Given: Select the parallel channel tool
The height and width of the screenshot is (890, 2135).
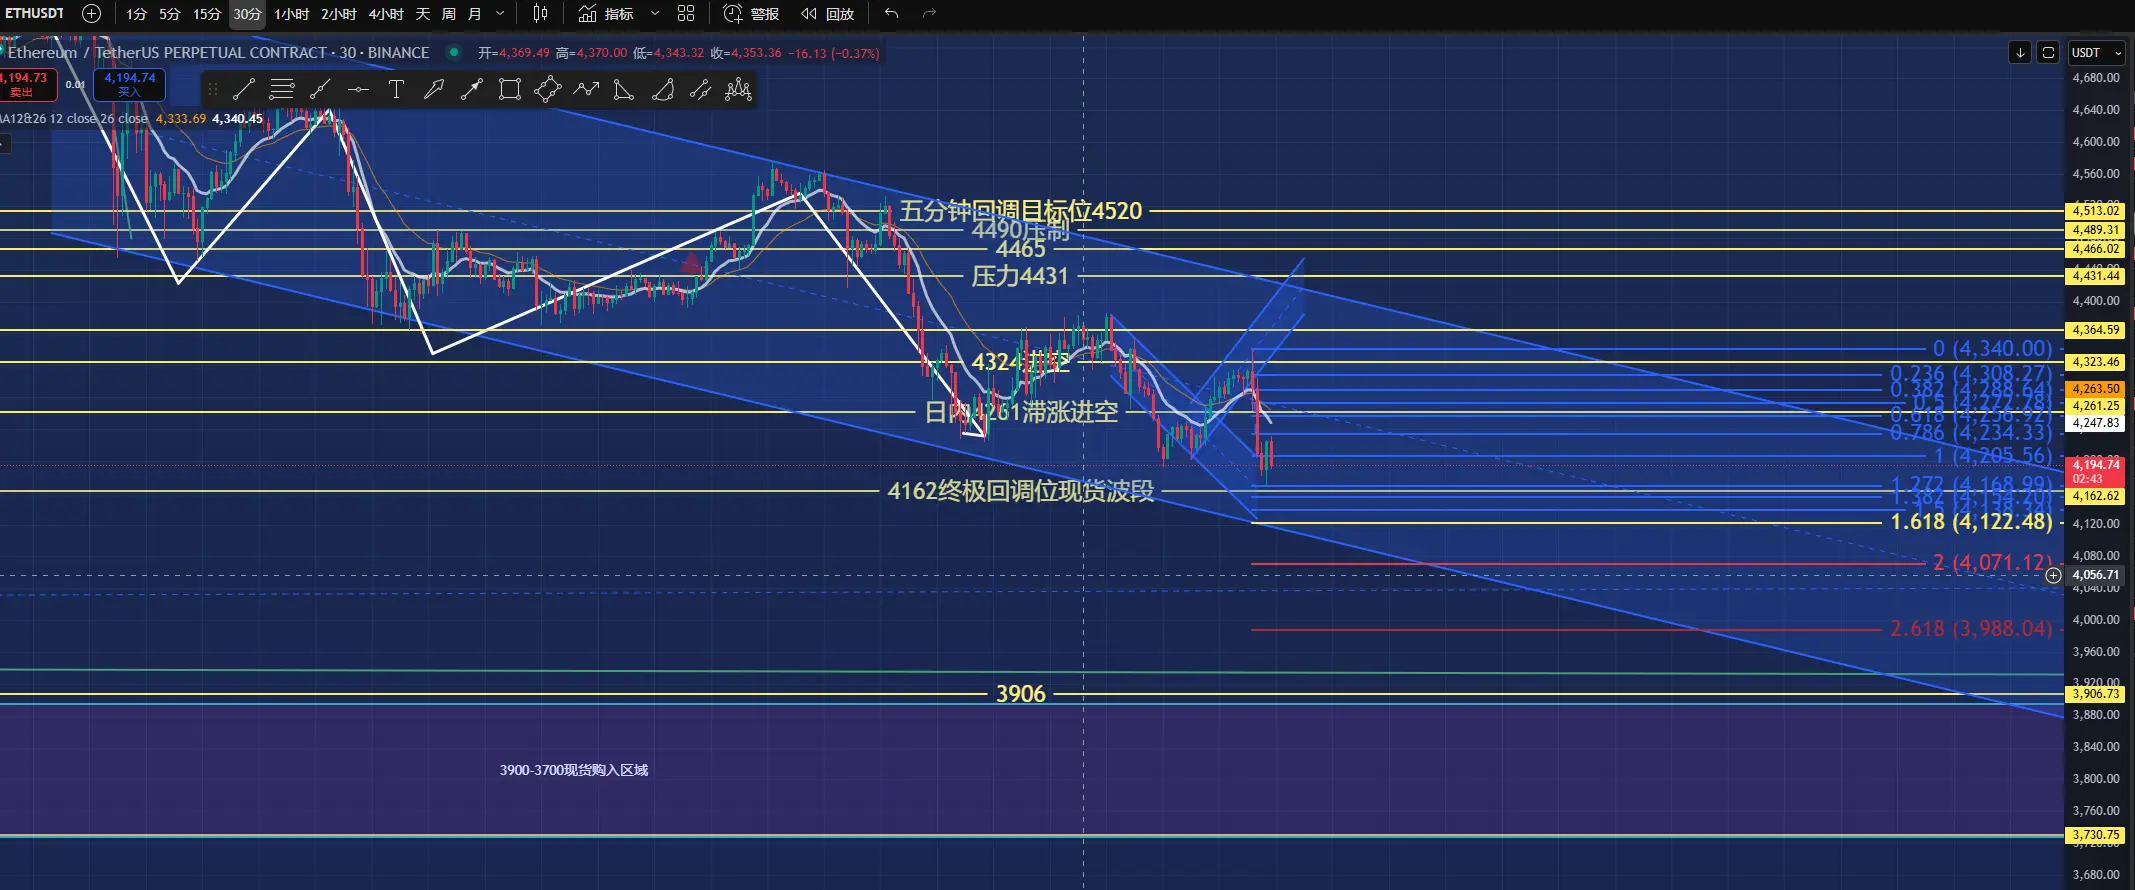Looking at the screenshot, I should [x=700, y=90].
